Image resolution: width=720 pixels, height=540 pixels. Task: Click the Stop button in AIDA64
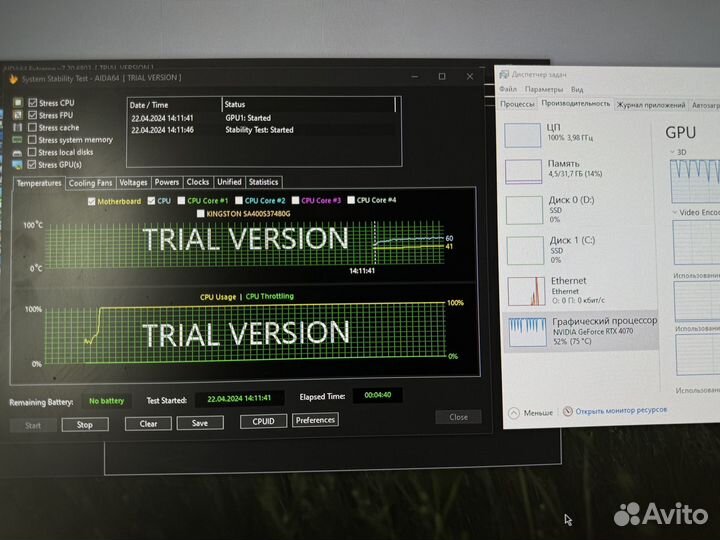85,425
